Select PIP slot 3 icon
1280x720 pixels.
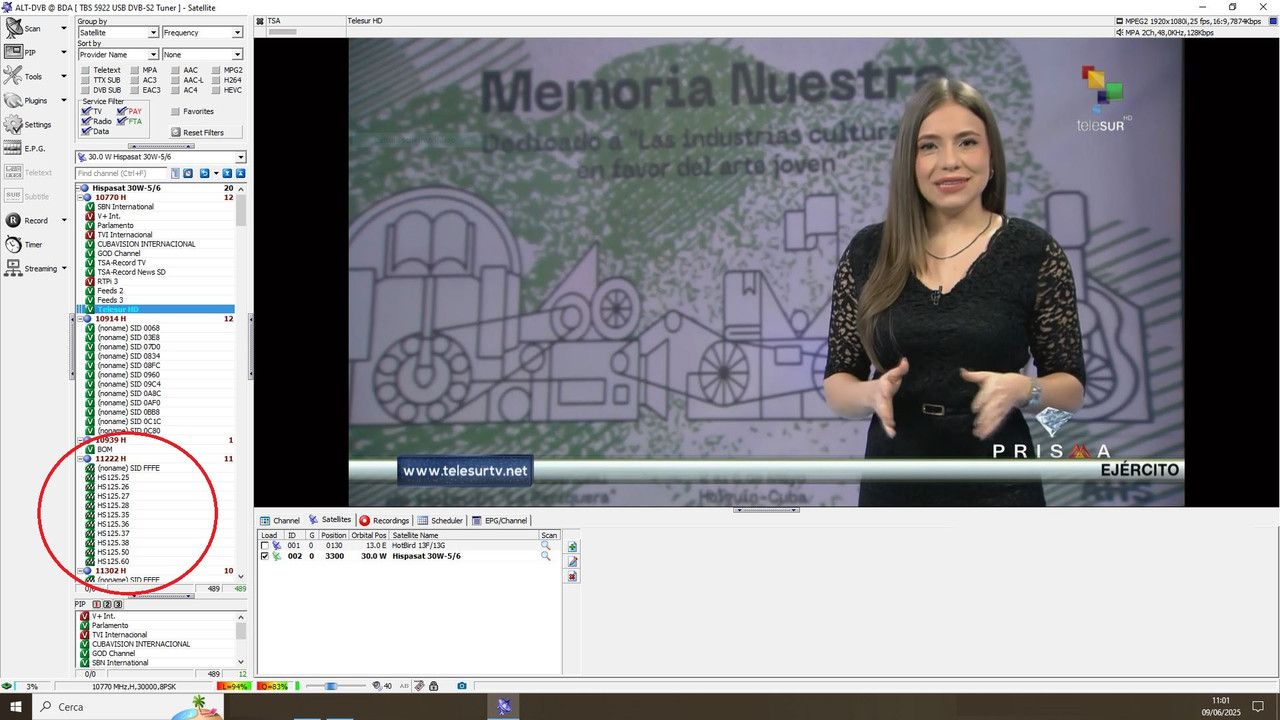pyautogui.click(x=117, y=605)
